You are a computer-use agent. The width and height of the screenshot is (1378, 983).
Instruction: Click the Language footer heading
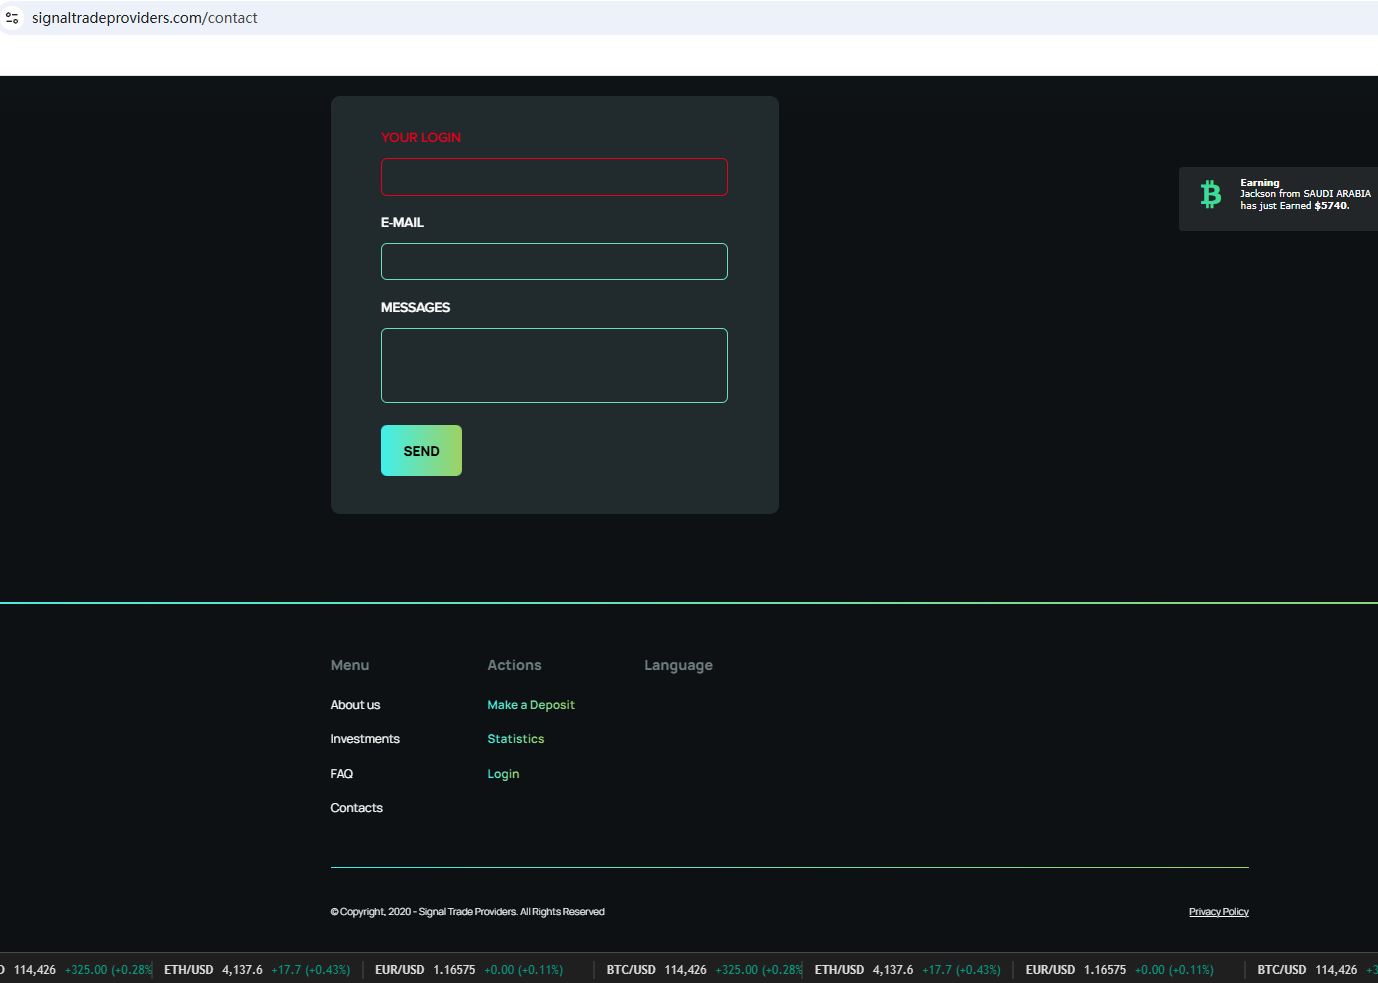click(x=678, y=665)
